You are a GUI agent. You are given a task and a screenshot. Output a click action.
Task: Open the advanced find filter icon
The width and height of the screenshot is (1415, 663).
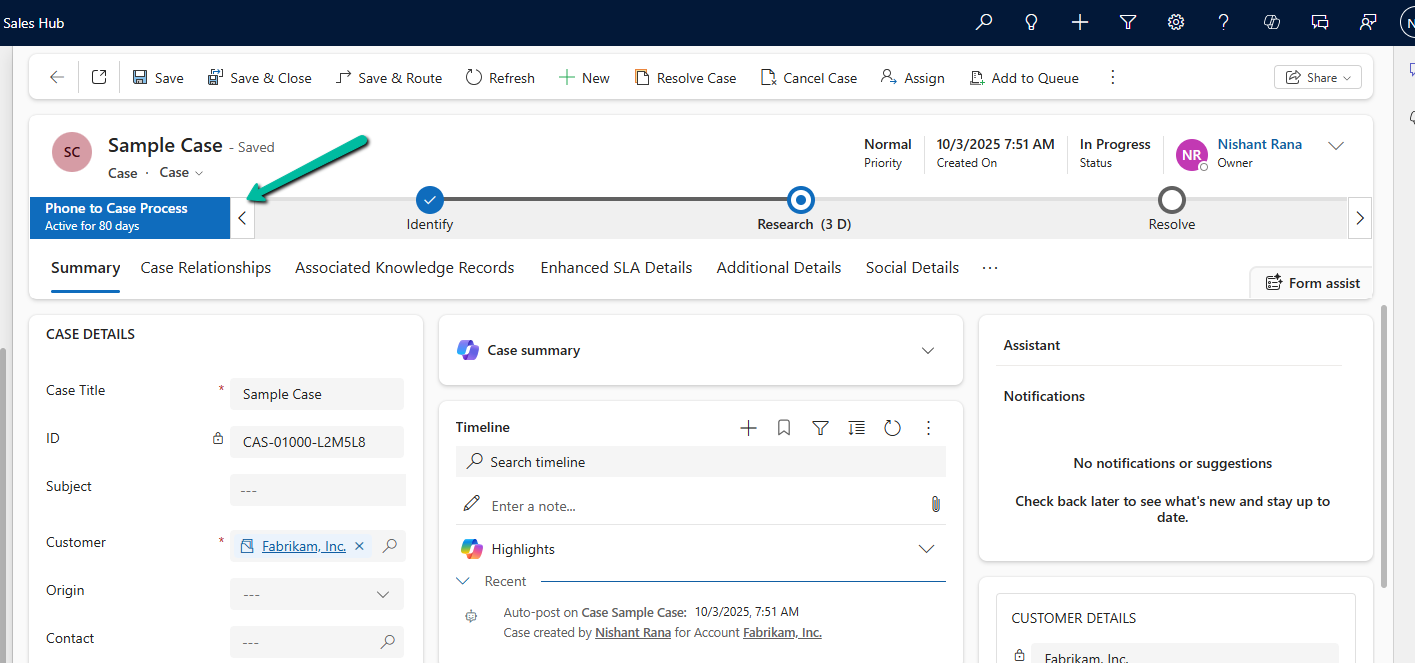tap(1128, 22)
